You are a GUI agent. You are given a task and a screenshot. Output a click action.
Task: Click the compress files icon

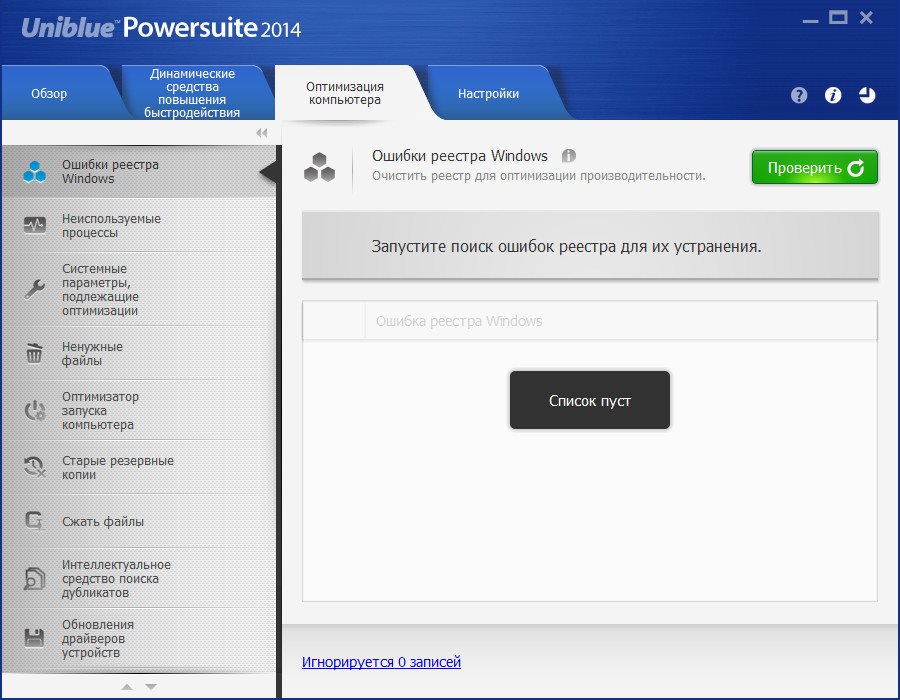34,521
